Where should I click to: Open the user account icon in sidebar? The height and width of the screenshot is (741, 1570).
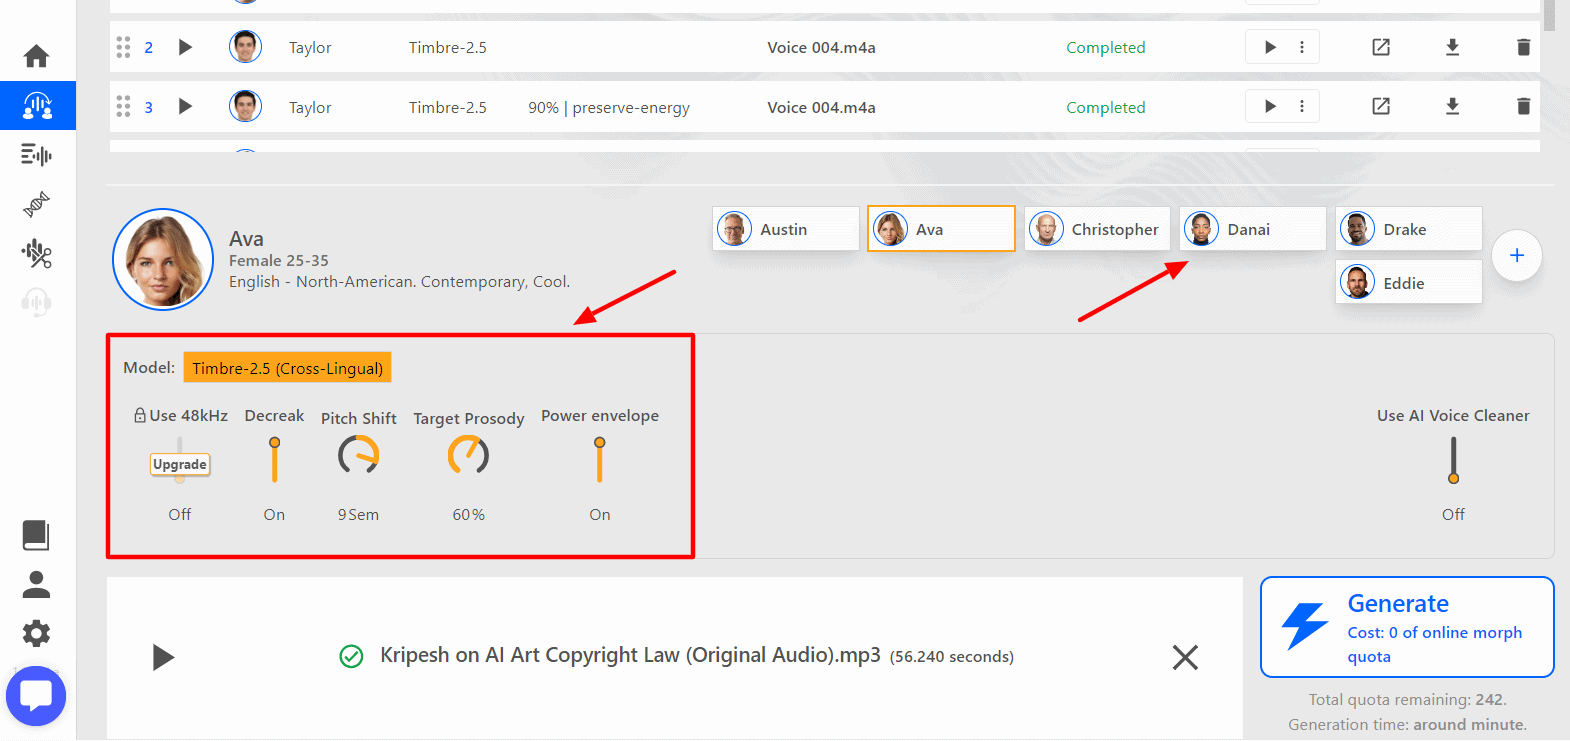pyautogui.click(x=37, y=584)
